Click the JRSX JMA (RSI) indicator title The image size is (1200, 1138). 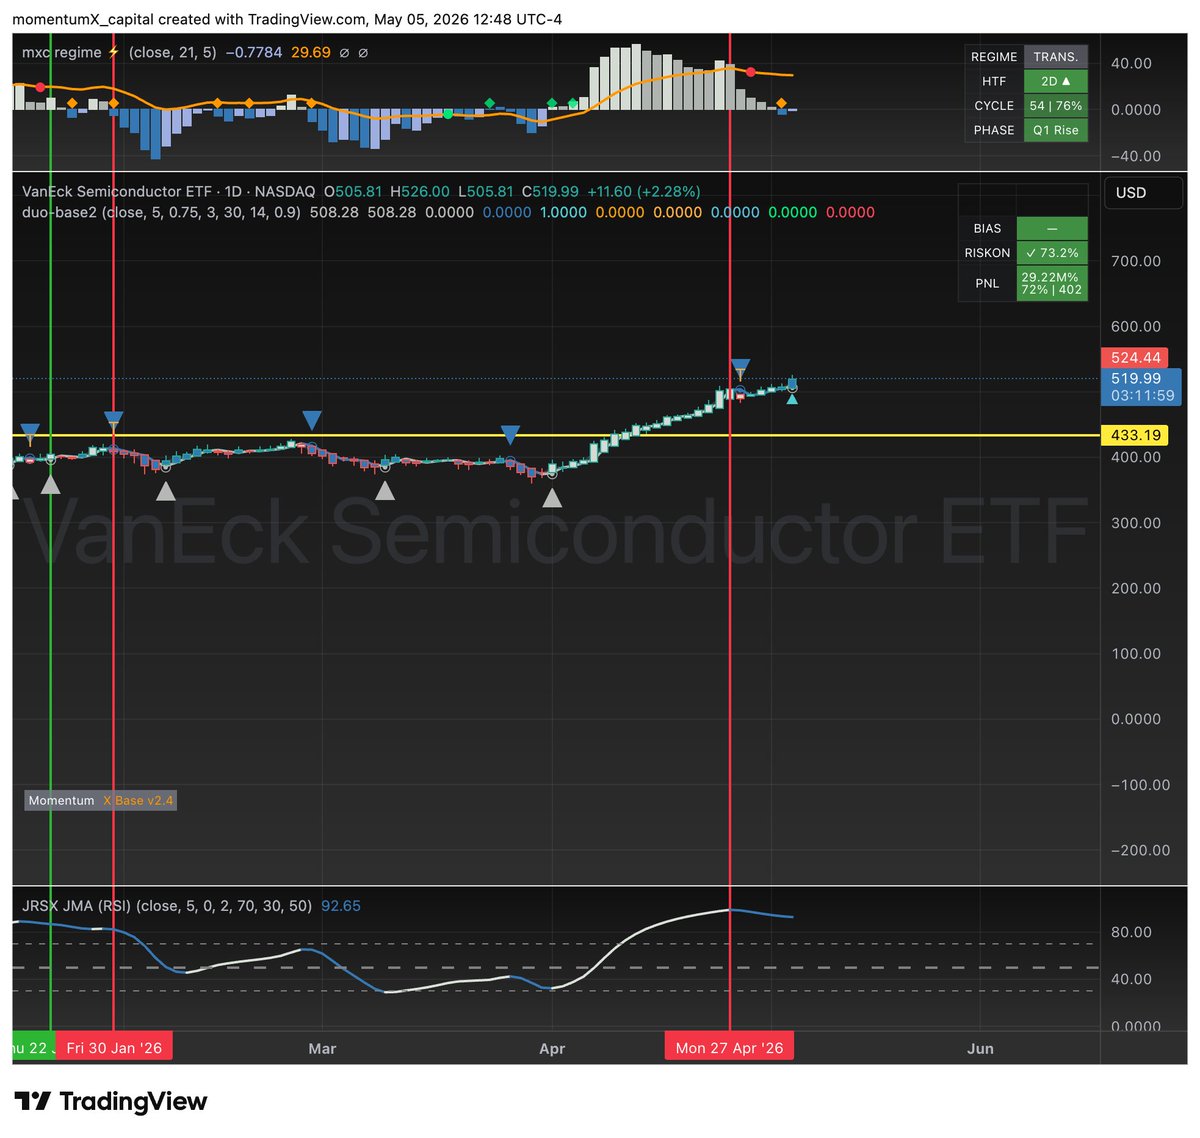pyautogui.click(x=77, y=906)
